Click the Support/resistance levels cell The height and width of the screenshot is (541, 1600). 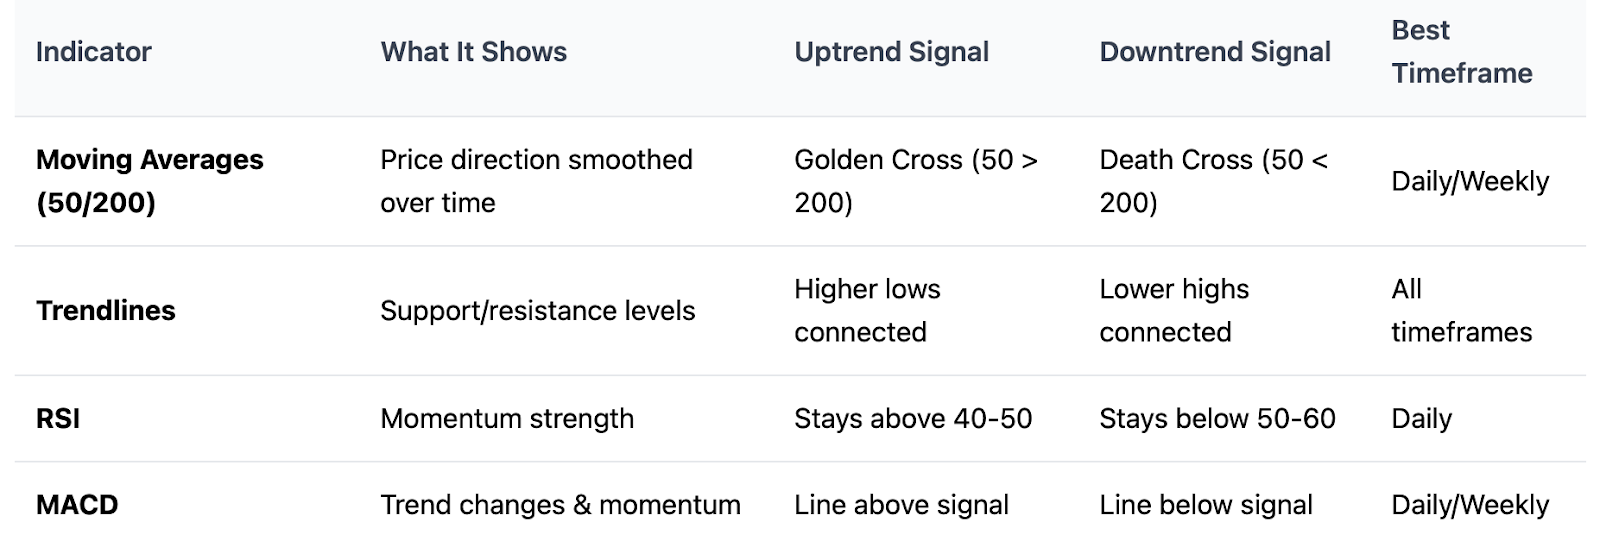point(537,311)
